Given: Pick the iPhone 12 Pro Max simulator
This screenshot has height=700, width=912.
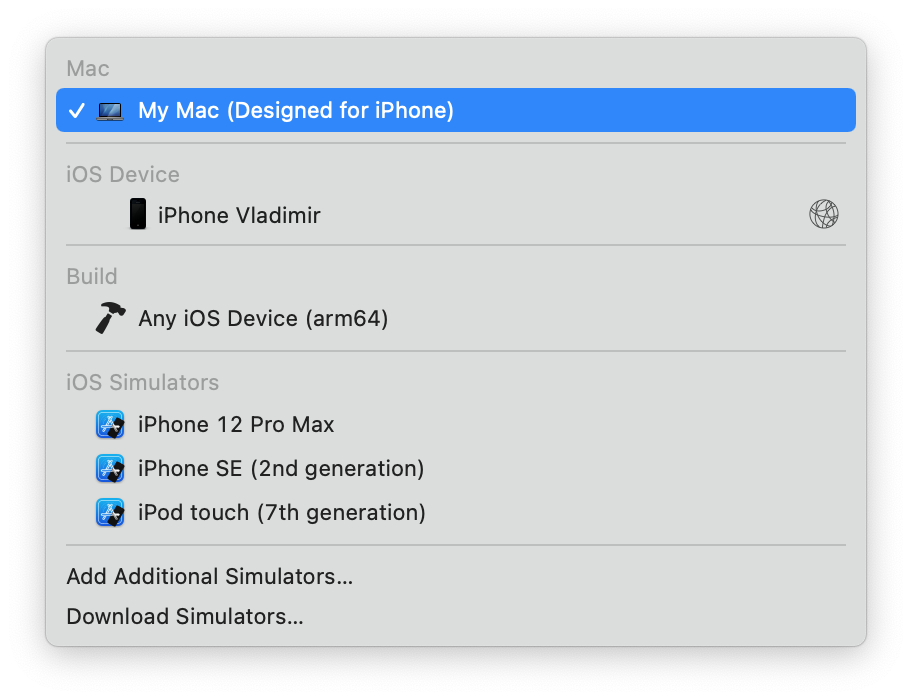Looking at the screenshot, I should pos(236,425).
